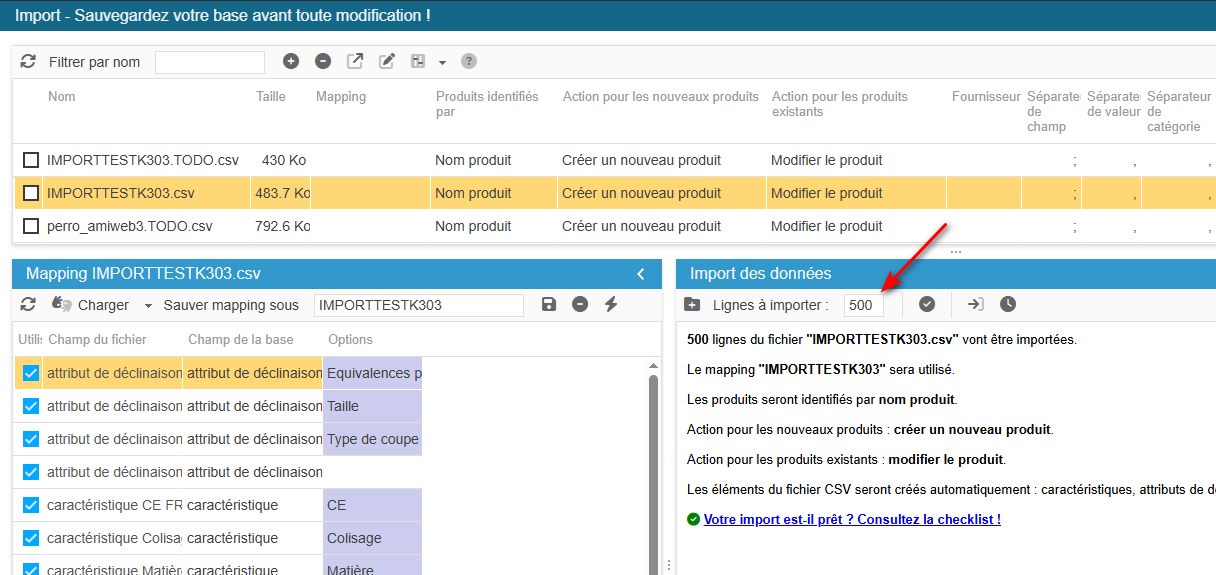
Task: Click the Charger button in Mapping toolbar
Action: coord(92,305)
